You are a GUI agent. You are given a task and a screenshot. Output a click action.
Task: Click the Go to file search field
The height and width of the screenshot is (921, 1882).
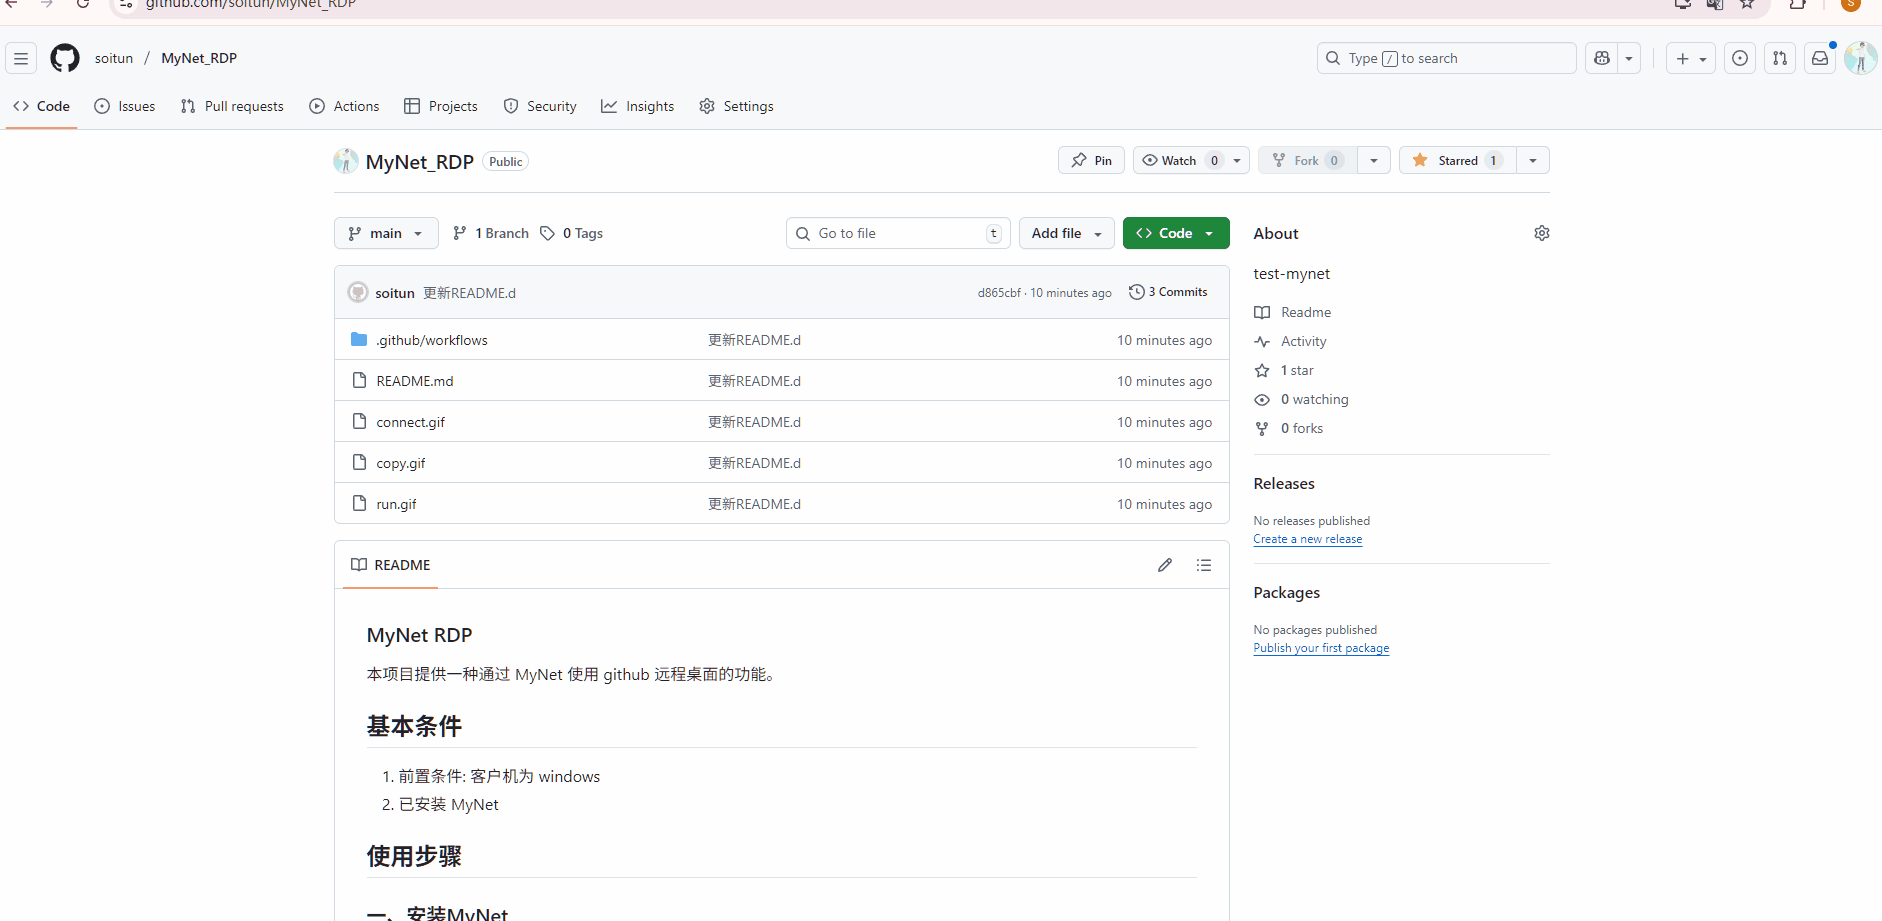click(897, 233)
